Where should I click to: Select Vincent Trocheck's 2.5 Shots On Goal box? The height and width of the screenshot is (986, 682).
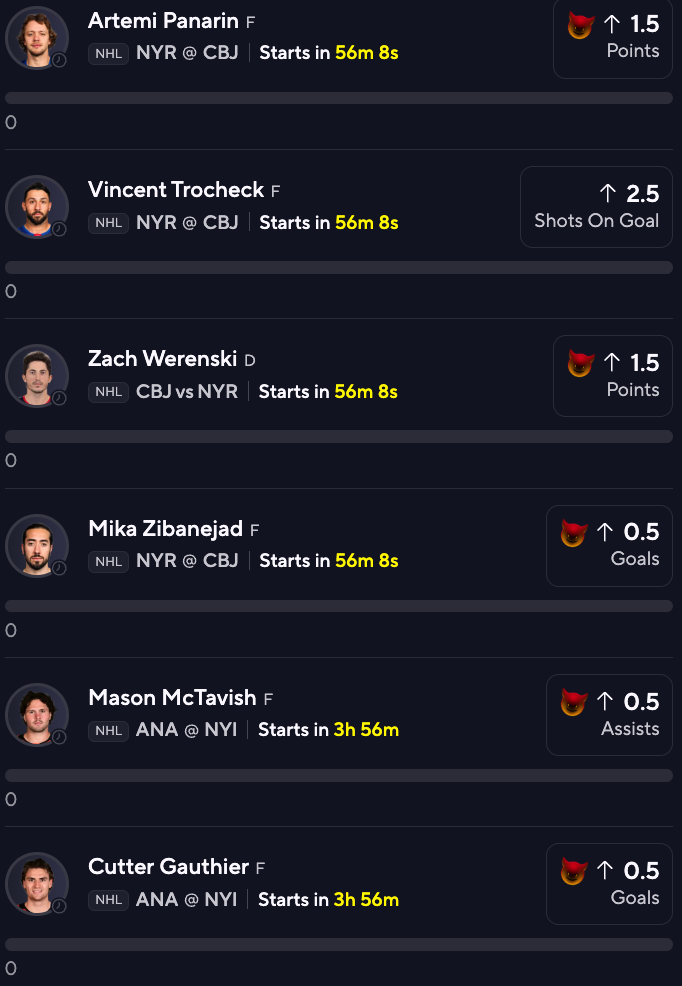(596, 207)
